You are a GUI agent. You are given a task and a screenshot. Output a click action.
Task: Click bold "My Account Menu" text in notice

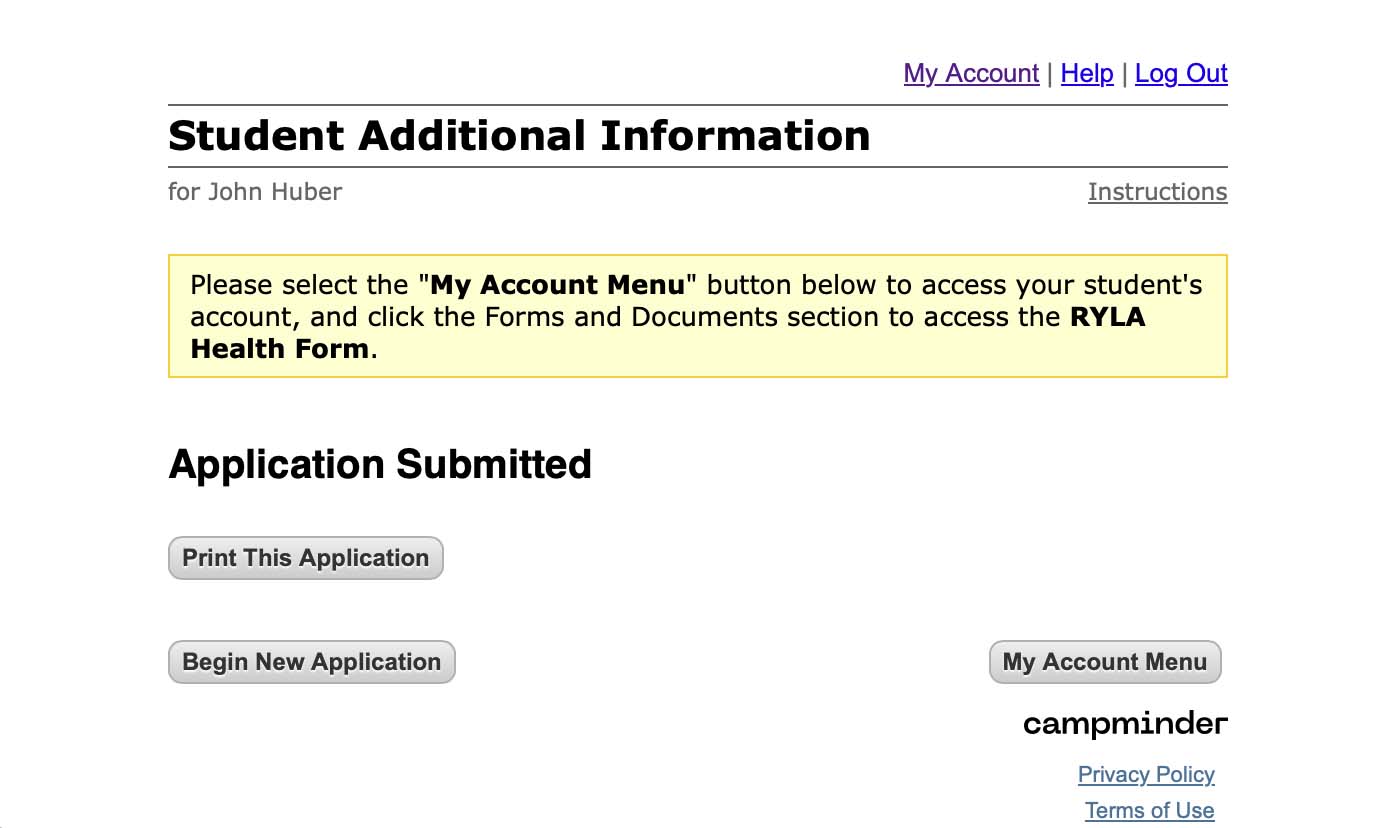tap(557, 285)
